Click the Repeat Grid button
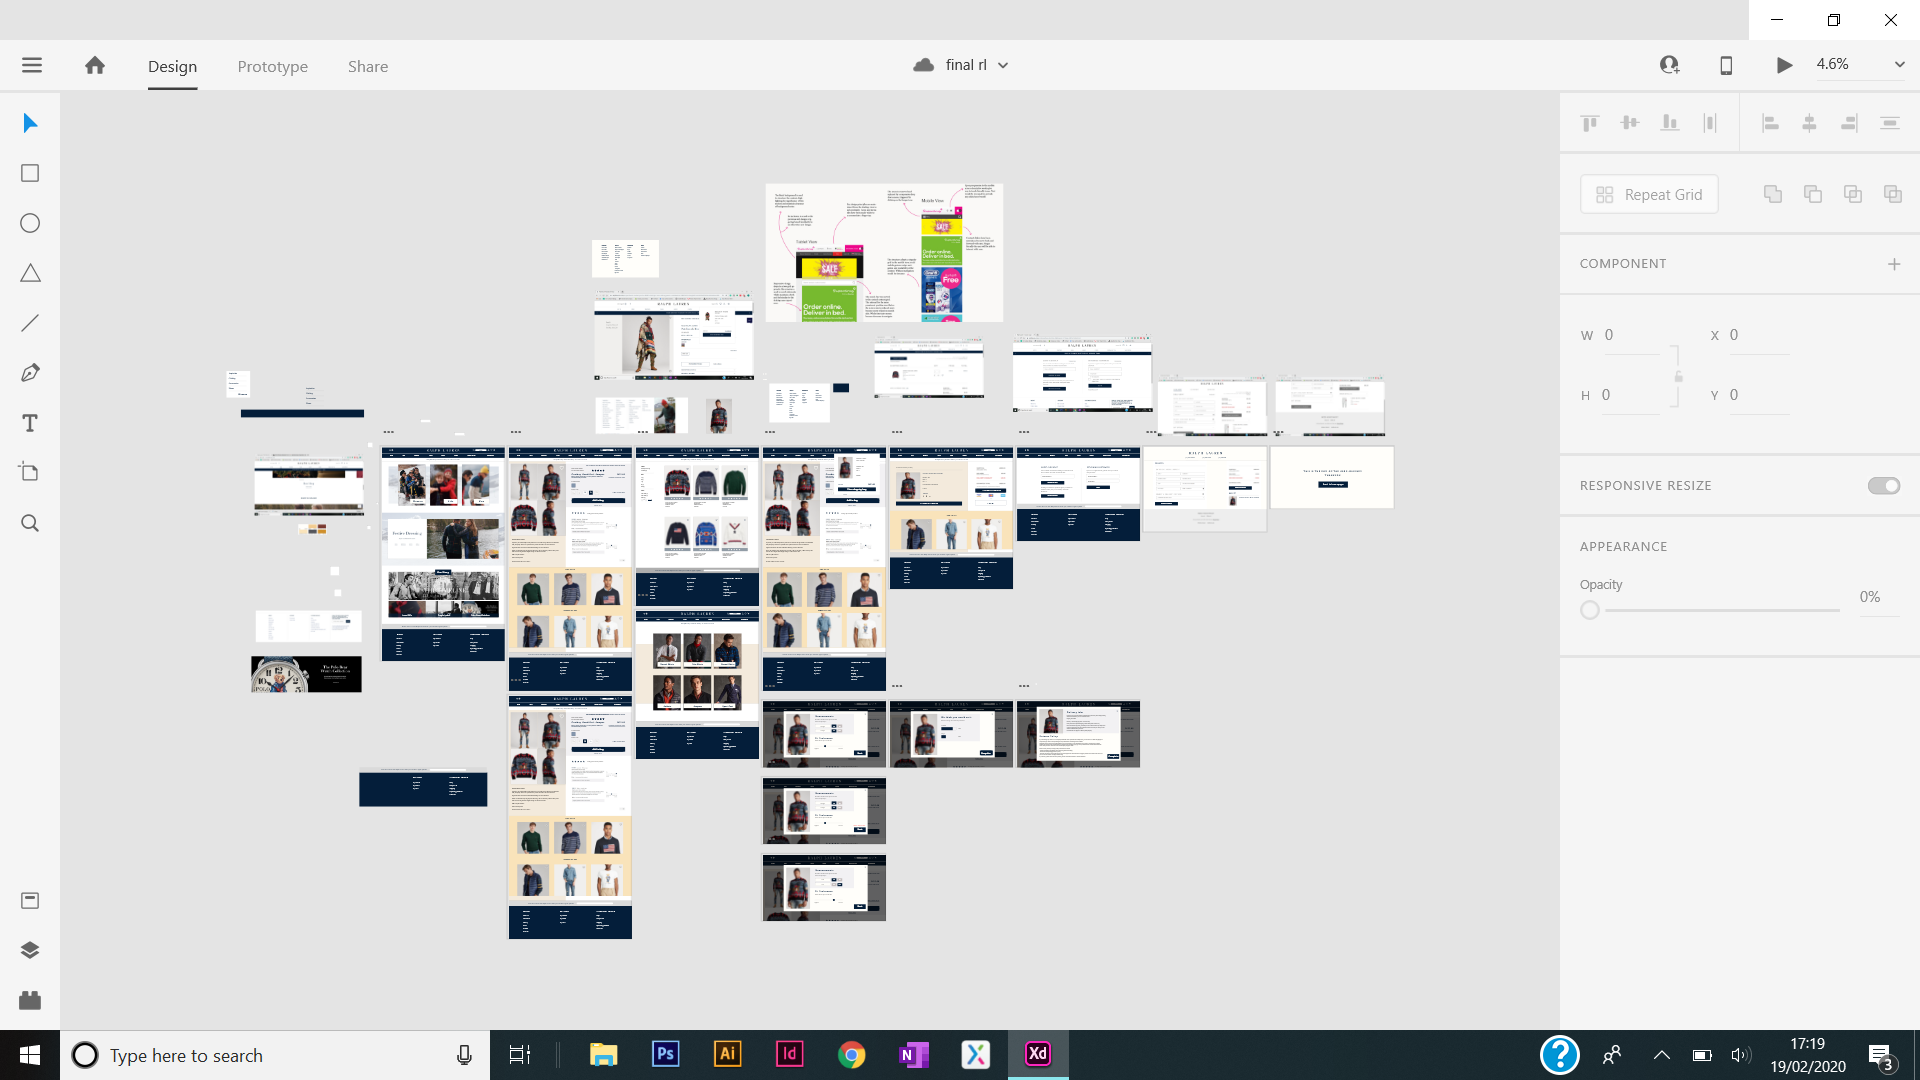Viewport: 1920px width, 1080px height. coord(1649,194)
